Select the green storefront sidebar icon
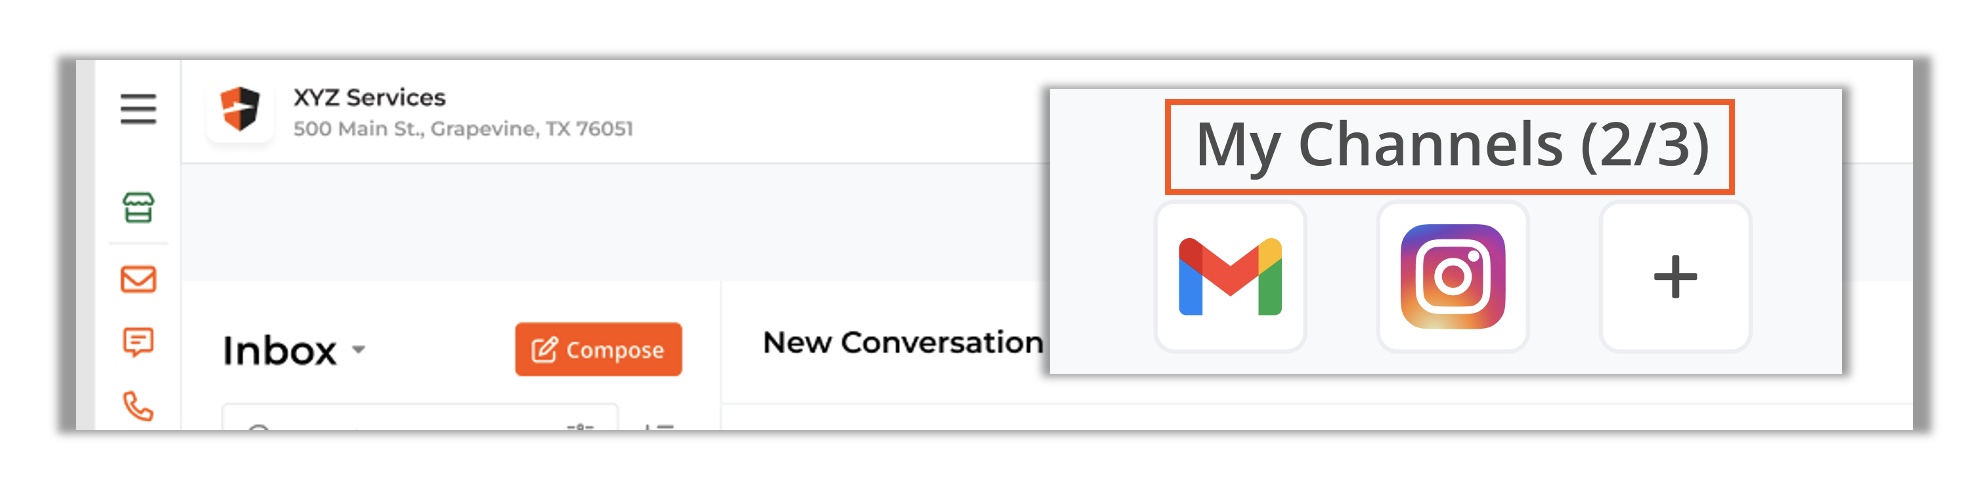The width and height of the screenshot is (1982, 496). coord(138,208)
